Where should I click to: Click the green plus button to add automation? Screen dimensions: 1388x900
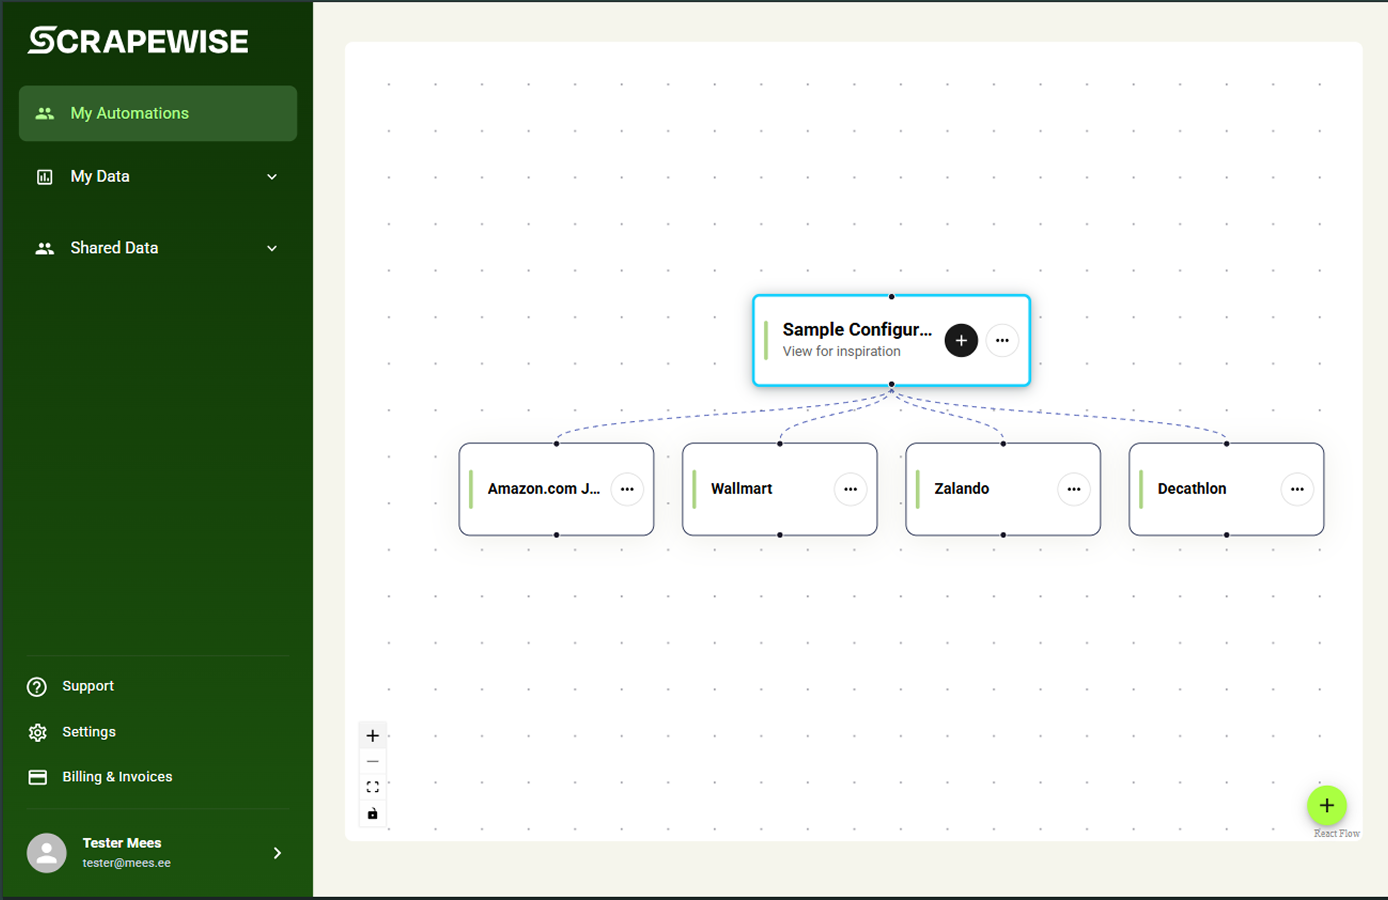coord(1327,805)
